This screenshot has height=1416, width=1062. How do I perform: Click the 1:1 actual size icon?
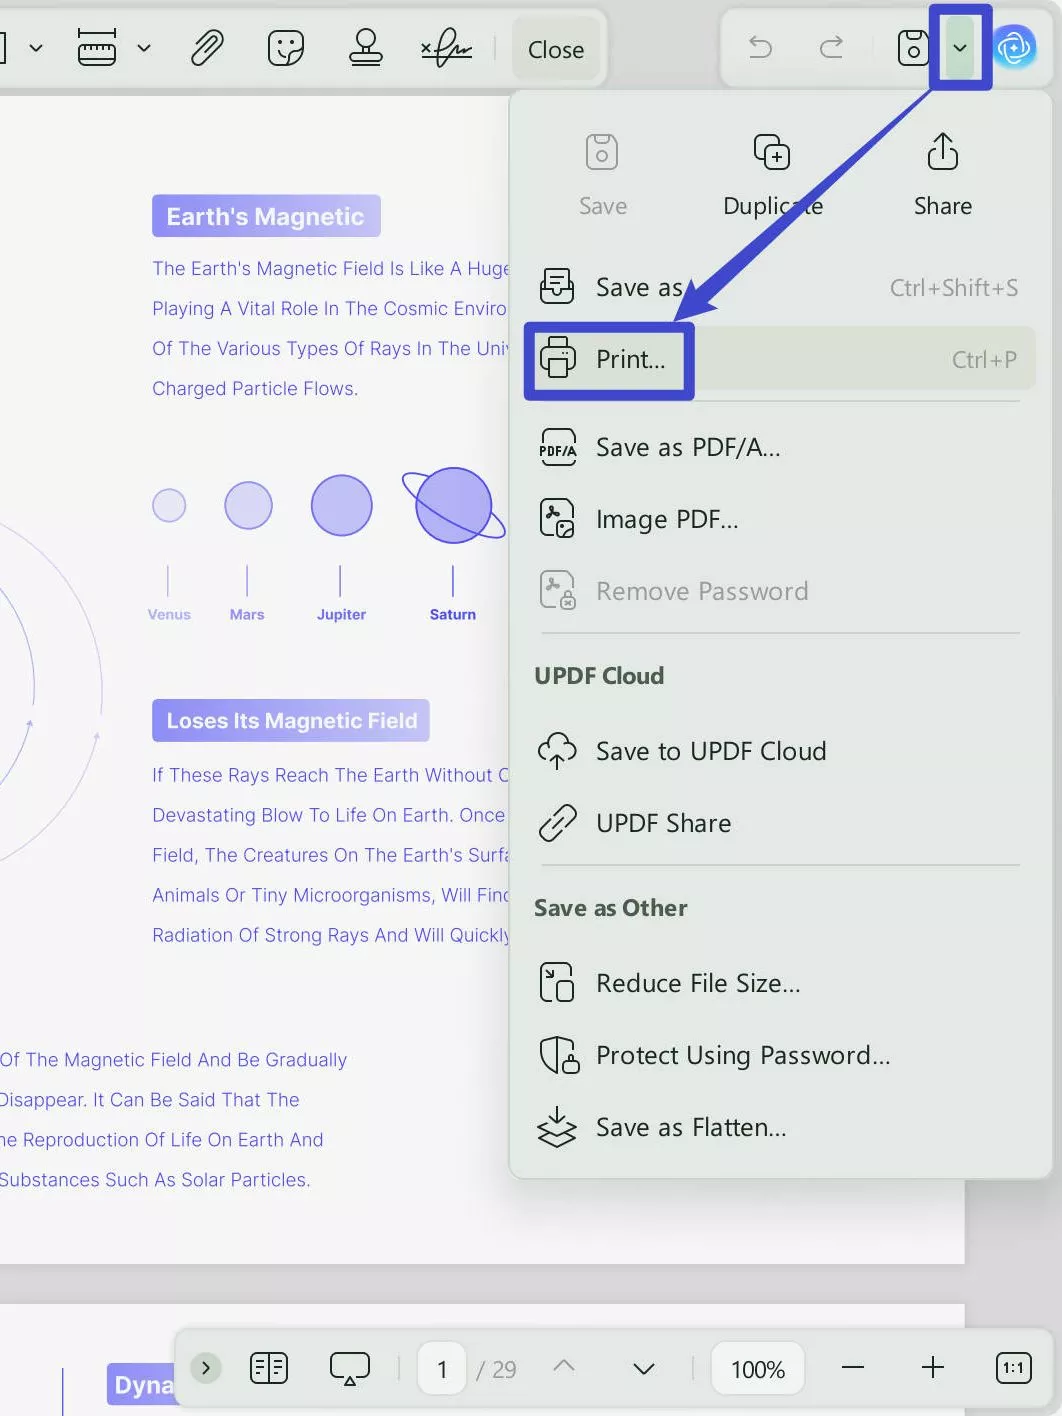click(1013, 1367)
